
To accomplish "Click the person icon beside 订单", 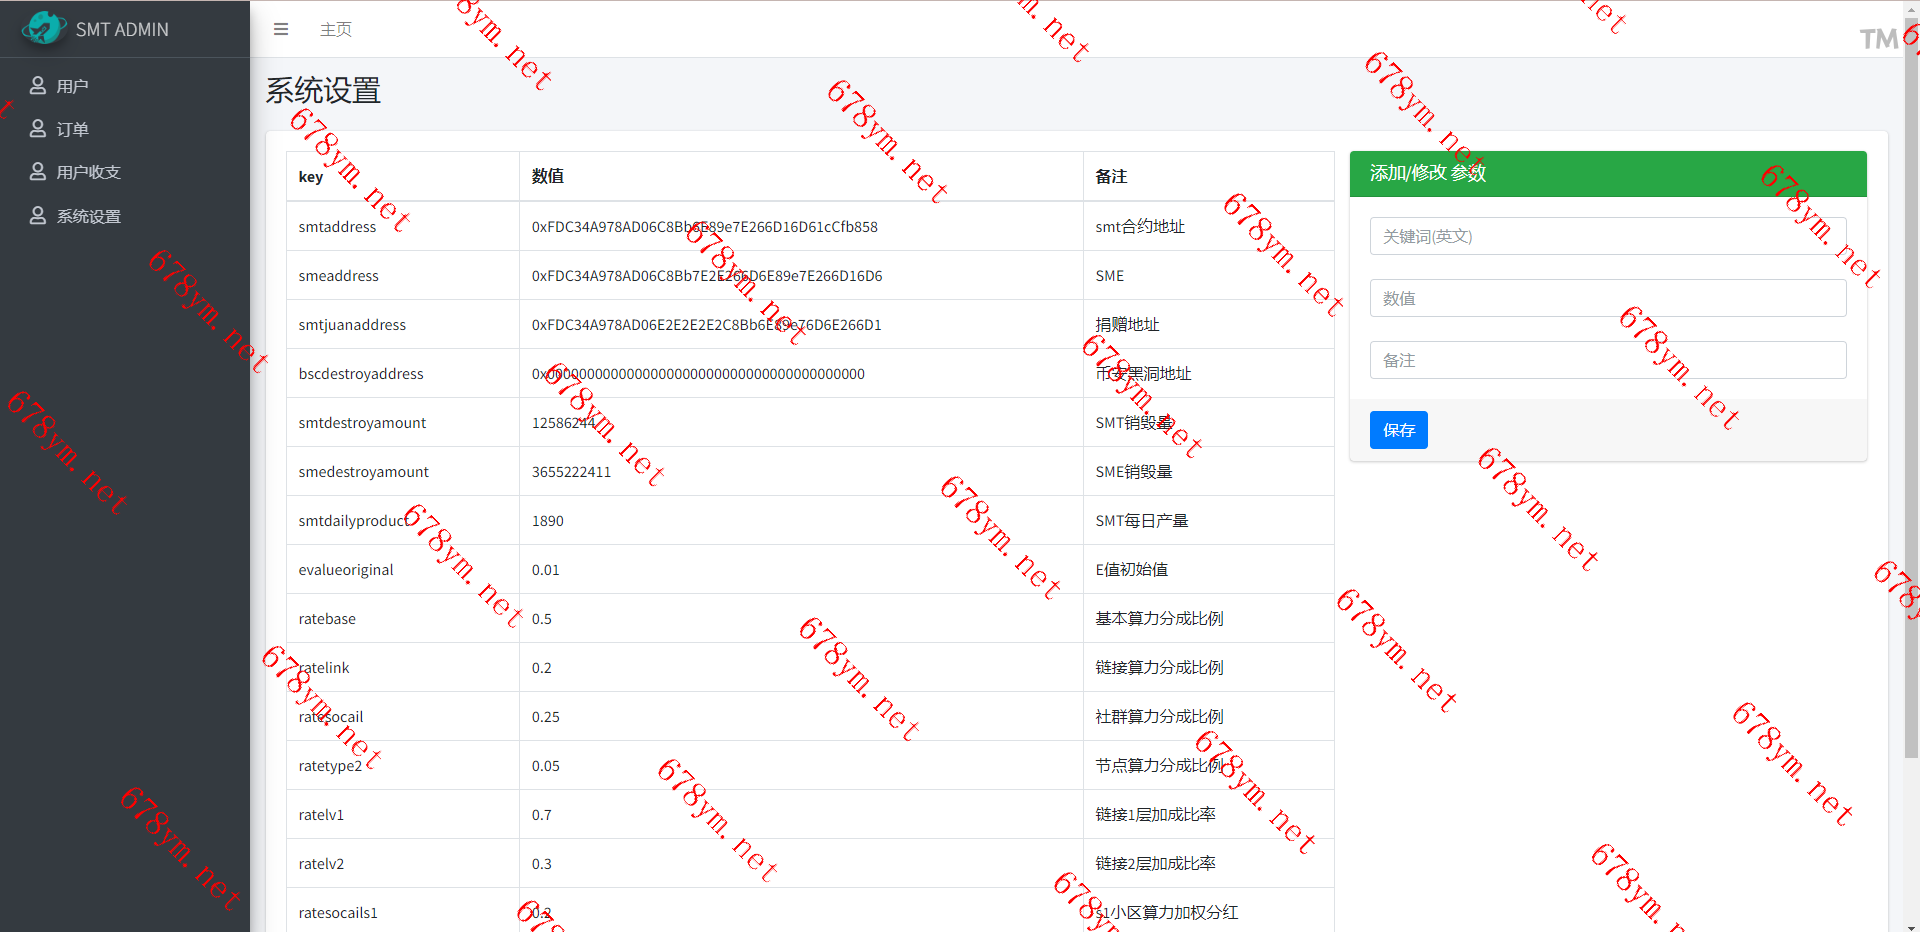I will pyautogui.click(x=38, y=129).
